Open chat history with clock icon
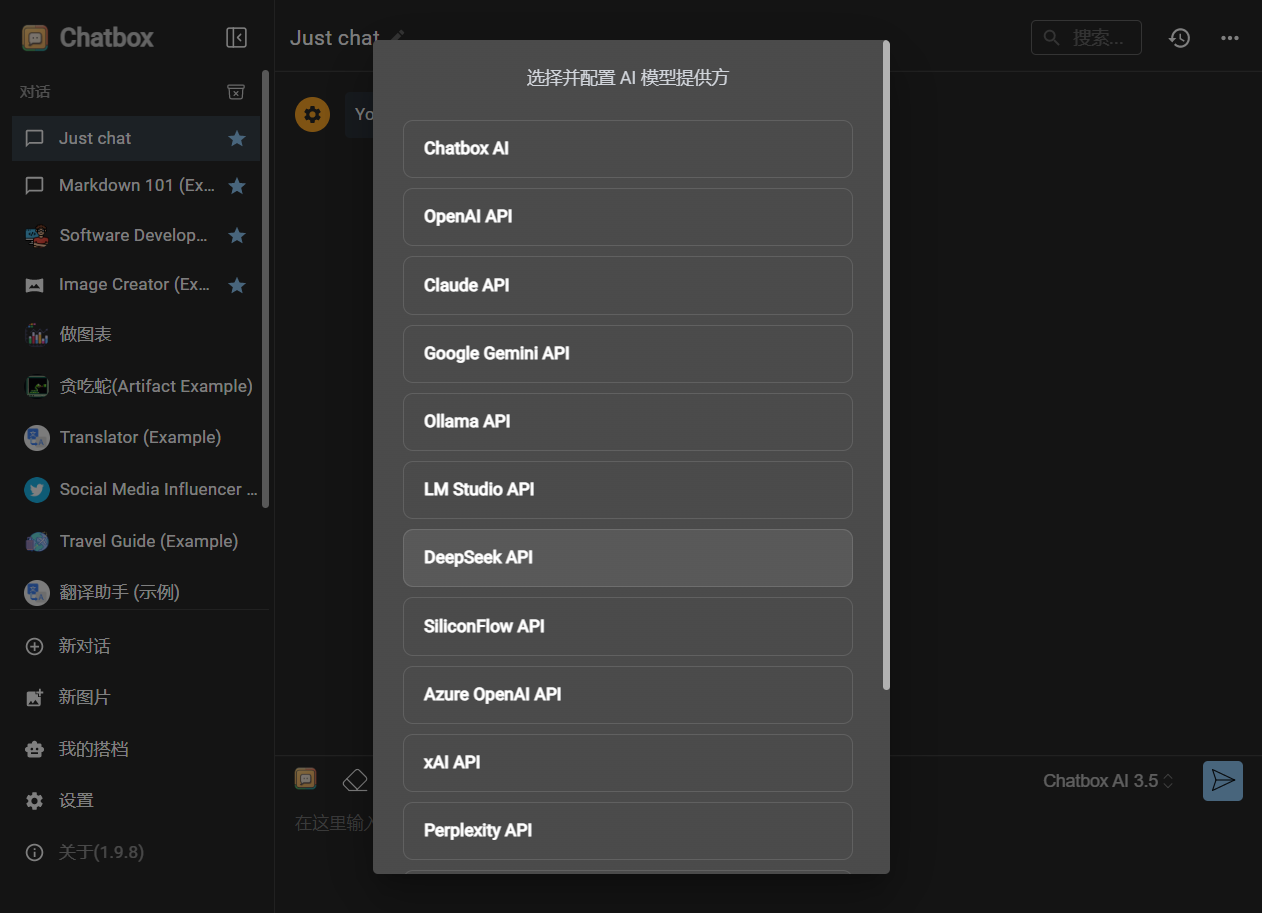Screen dimensions: 1262x913 tap(1179, 38)
